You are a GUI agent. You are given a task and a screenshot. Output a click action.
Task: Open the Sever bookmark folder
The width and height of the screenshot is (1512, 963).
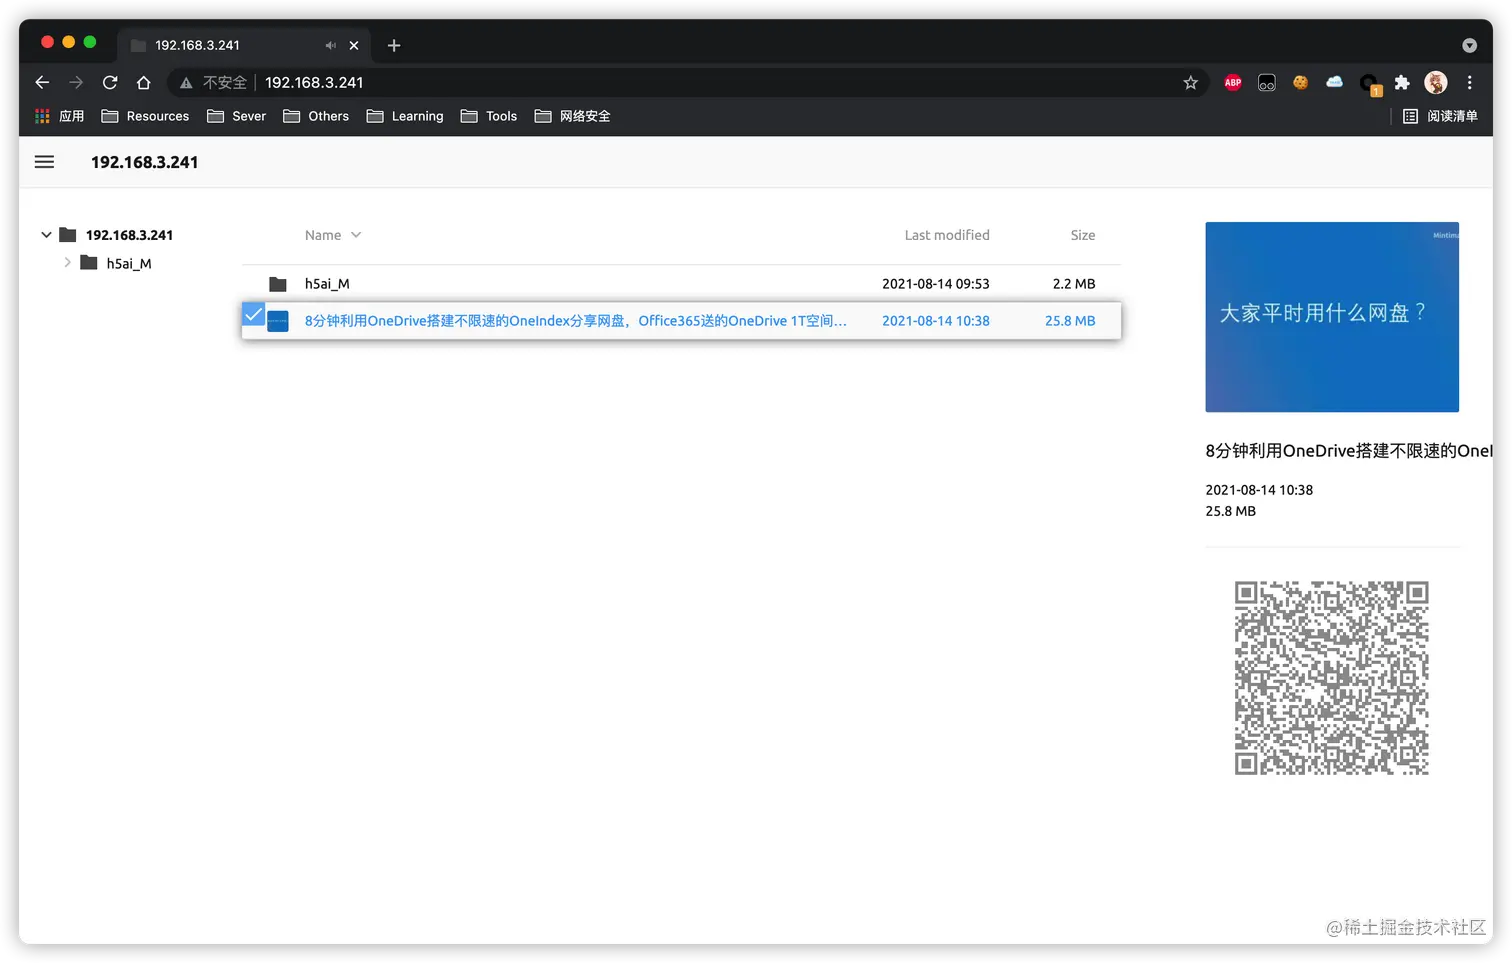click(x=236, y=116)
